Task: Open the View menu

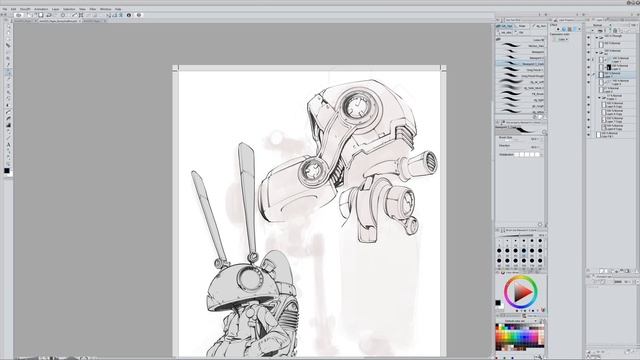Action: pyautogui.click(x=82, y=9)
